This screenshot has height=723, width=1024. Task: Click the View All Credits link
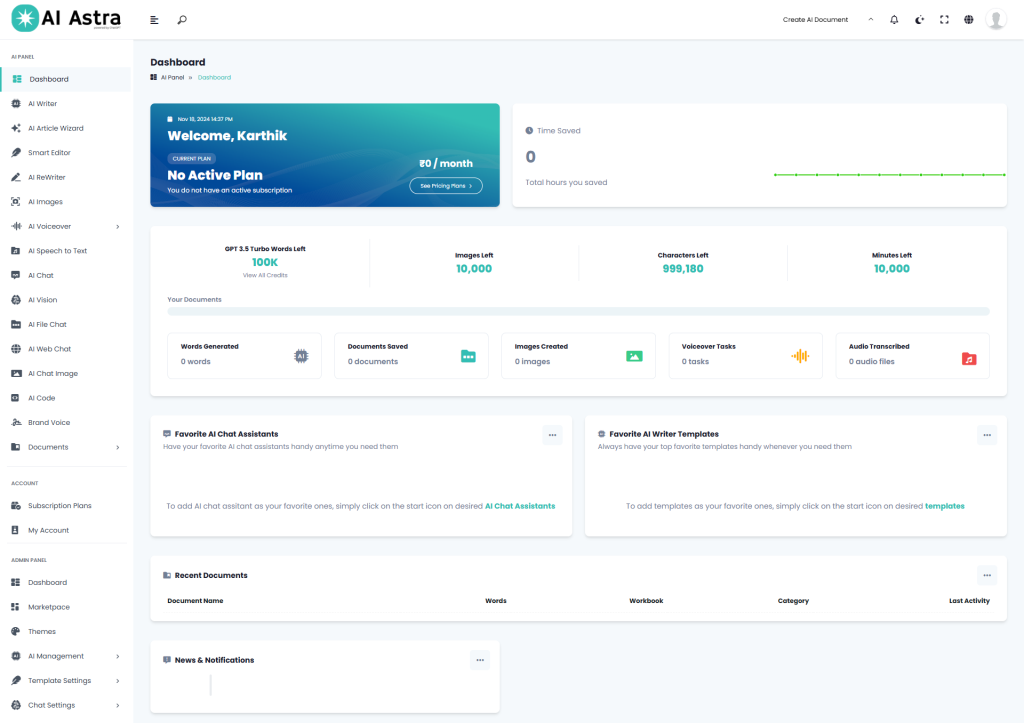tap(265, 275)
